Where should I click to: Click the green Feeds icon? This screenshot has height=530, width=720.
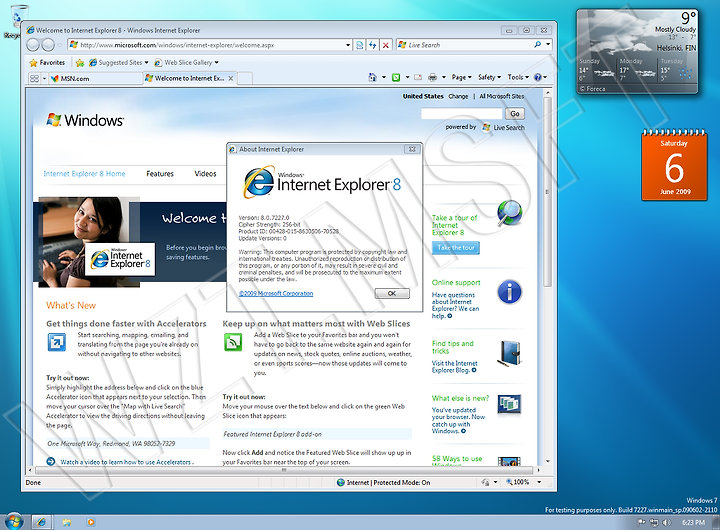coord(396,77)
